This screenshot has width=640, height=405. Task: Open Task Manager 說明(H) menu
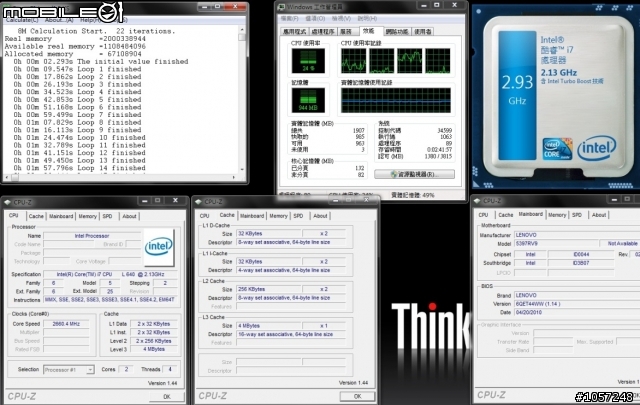(x=367, y=18)
